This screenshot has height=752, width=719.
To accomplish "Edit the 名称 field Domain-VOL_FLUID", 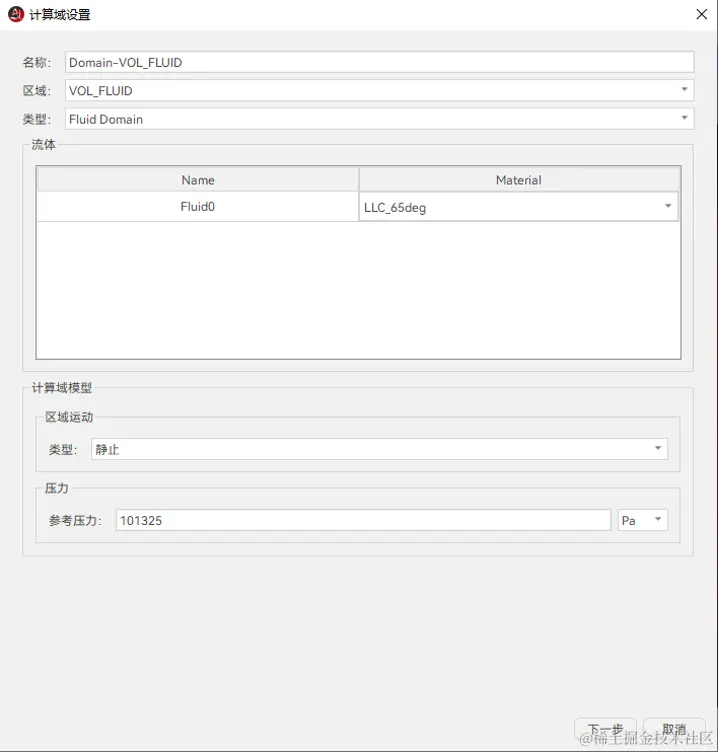I will pos(379,62).
